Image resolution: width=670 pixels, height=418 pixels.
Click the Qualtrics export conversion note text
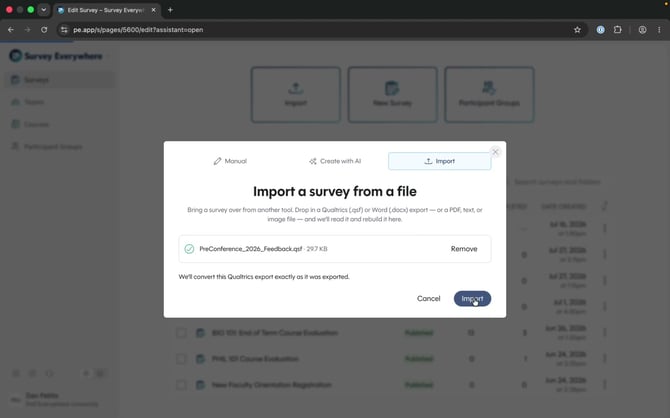264,277
